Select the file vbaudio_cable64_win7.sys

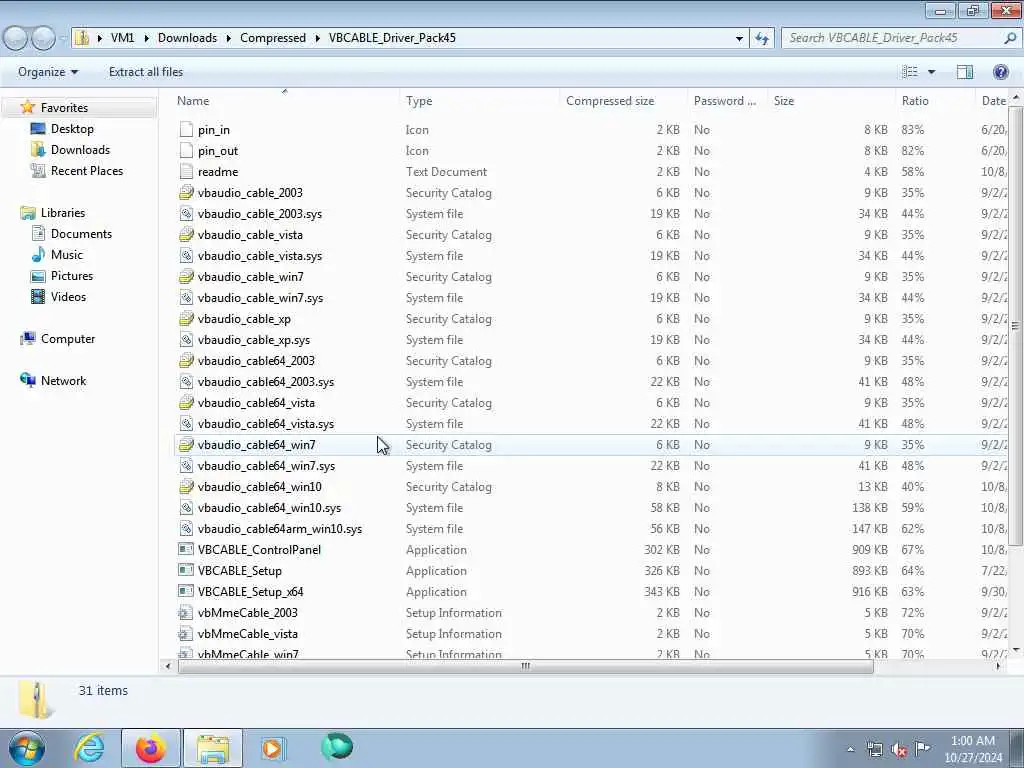tap(266, 466)
